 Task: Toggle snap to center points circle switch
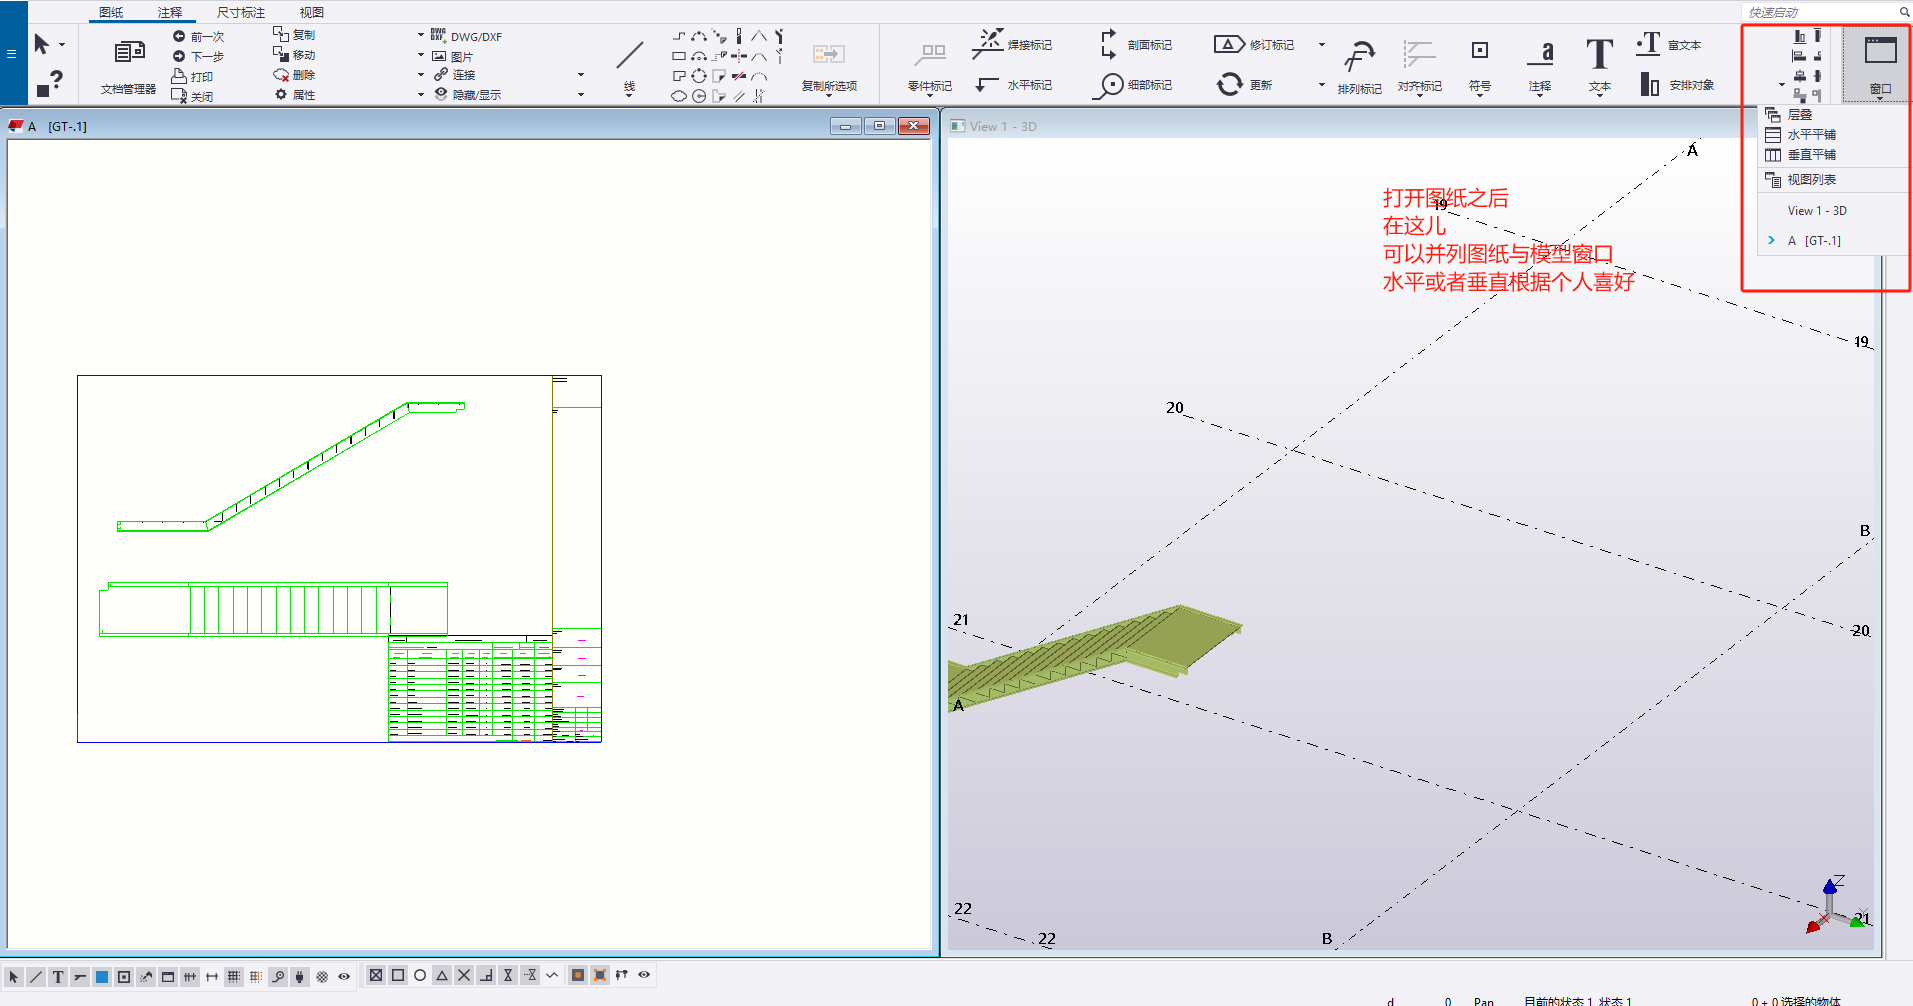[420, 976]
